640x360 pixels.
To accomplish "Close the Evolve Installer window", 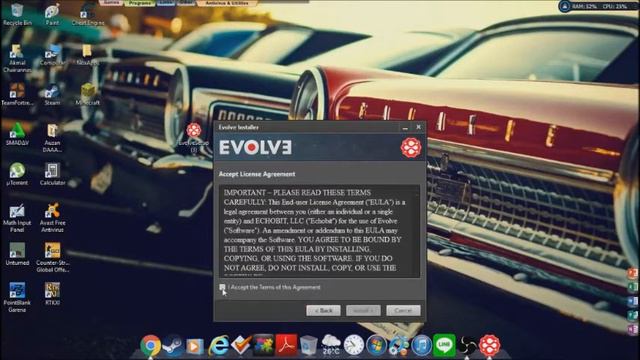I will point(418,127).
